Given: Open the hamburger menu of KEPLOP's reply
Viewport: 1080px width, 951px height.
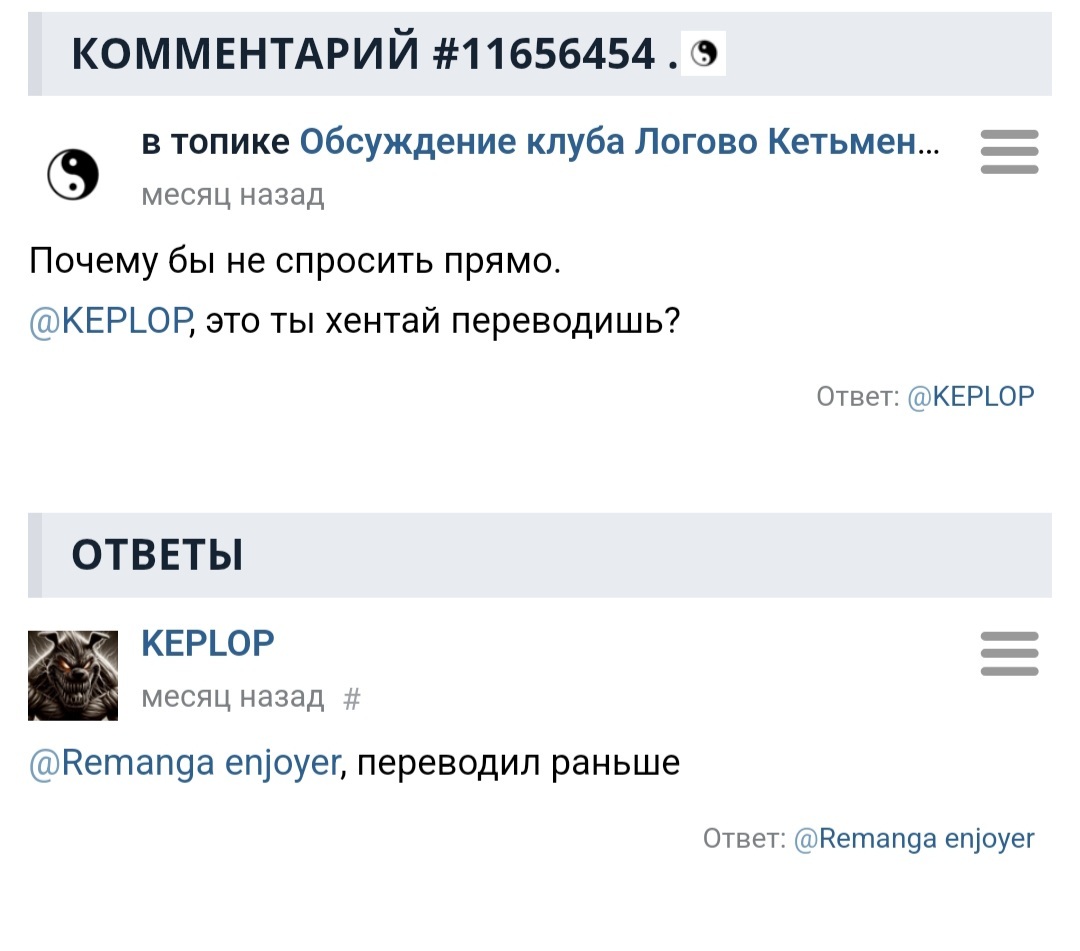Looking at the screenshot, I should (x=1009, y=654).
